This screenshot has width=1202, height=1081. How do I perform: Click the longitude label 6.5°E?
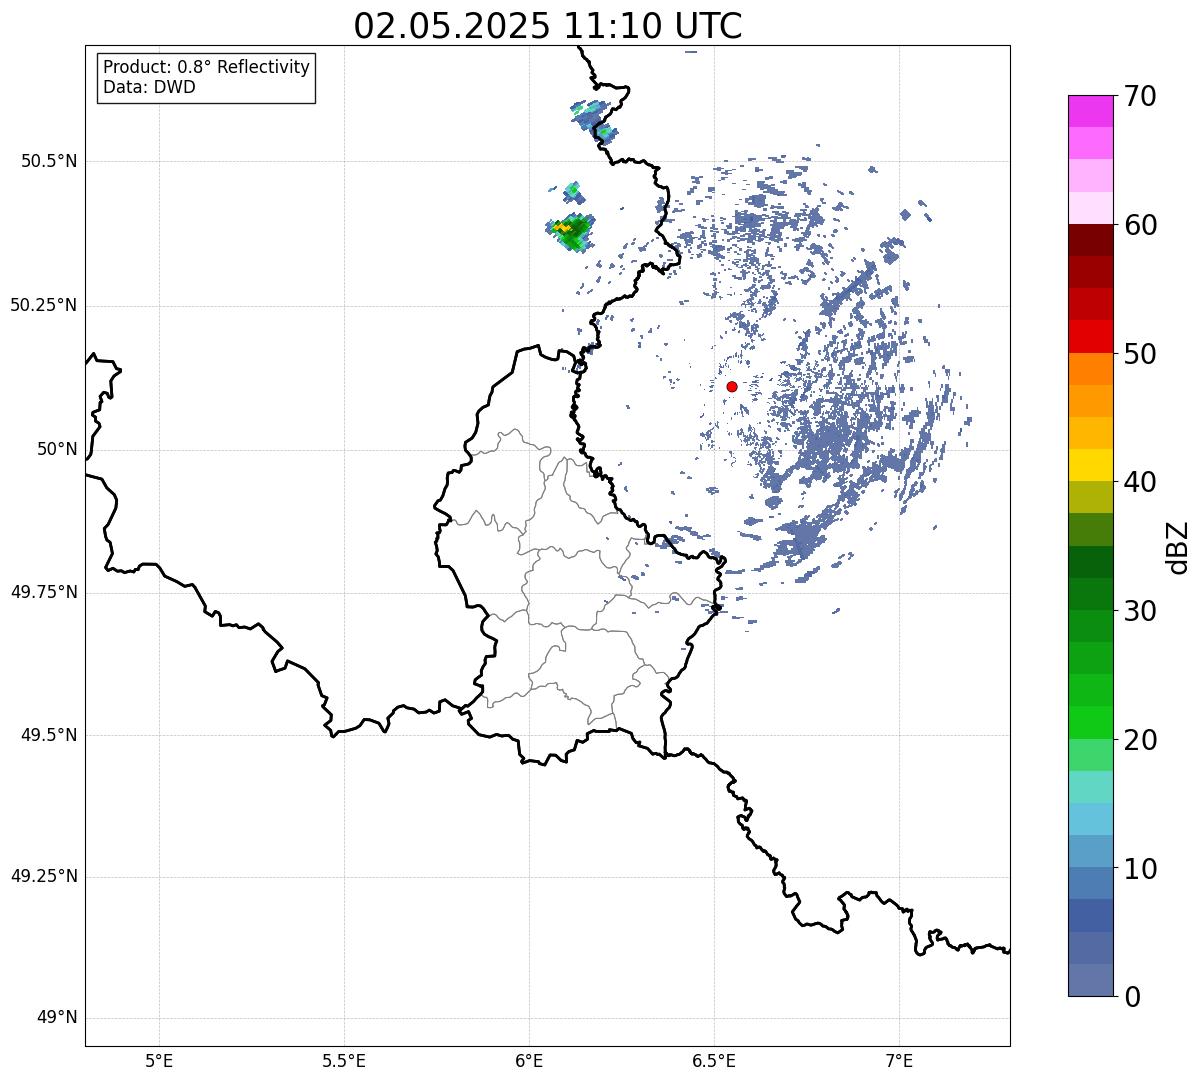pyautogui.click(x=714, y=1060)
